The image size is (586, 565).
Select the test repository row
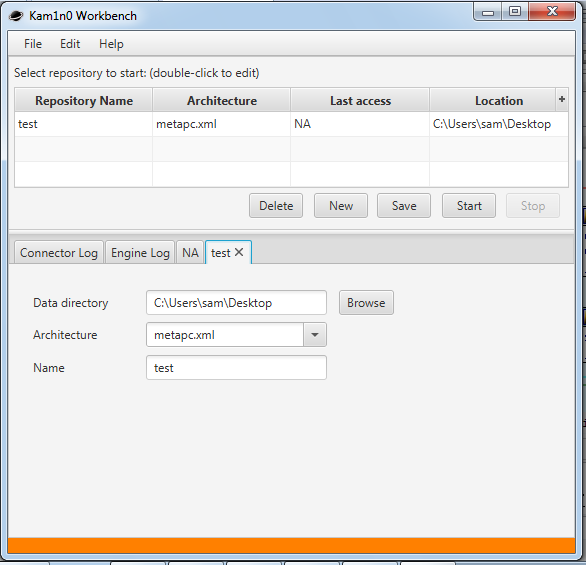click(291, 124)
